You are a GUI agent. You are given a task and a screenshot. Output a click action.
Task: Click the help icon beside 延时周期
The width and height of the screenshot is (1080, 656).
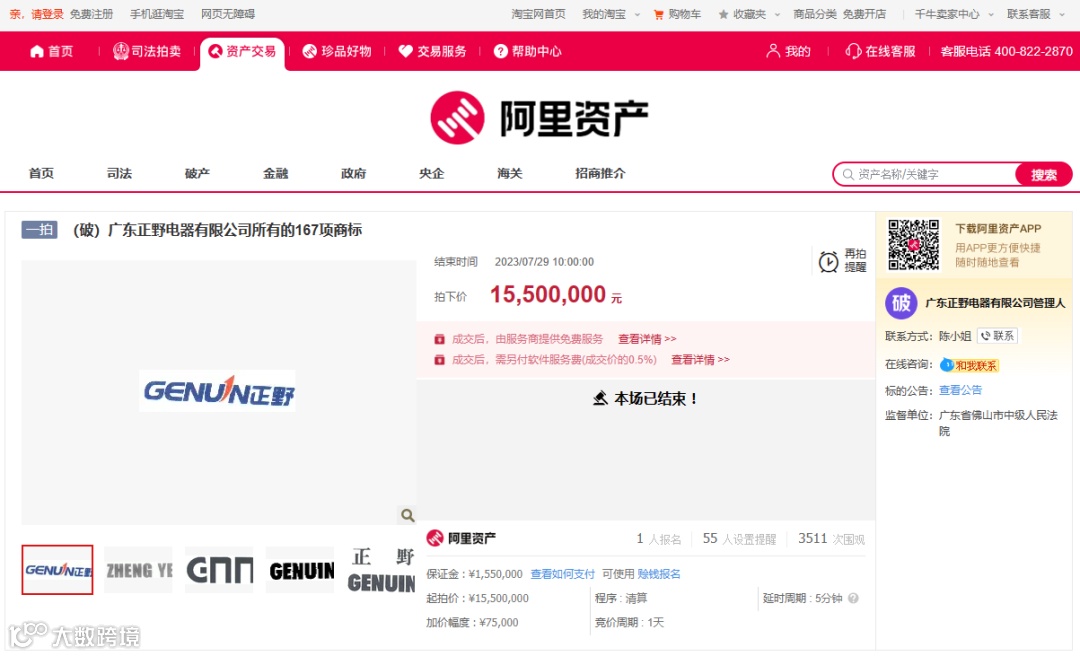pos(853,598)
